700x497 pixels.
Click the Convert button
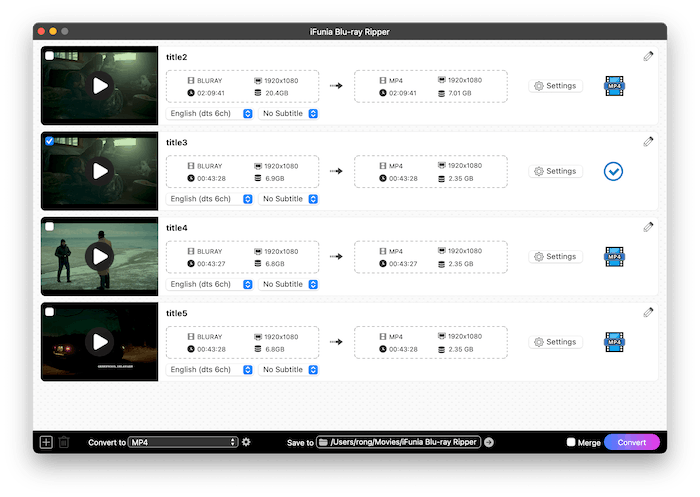632,442
